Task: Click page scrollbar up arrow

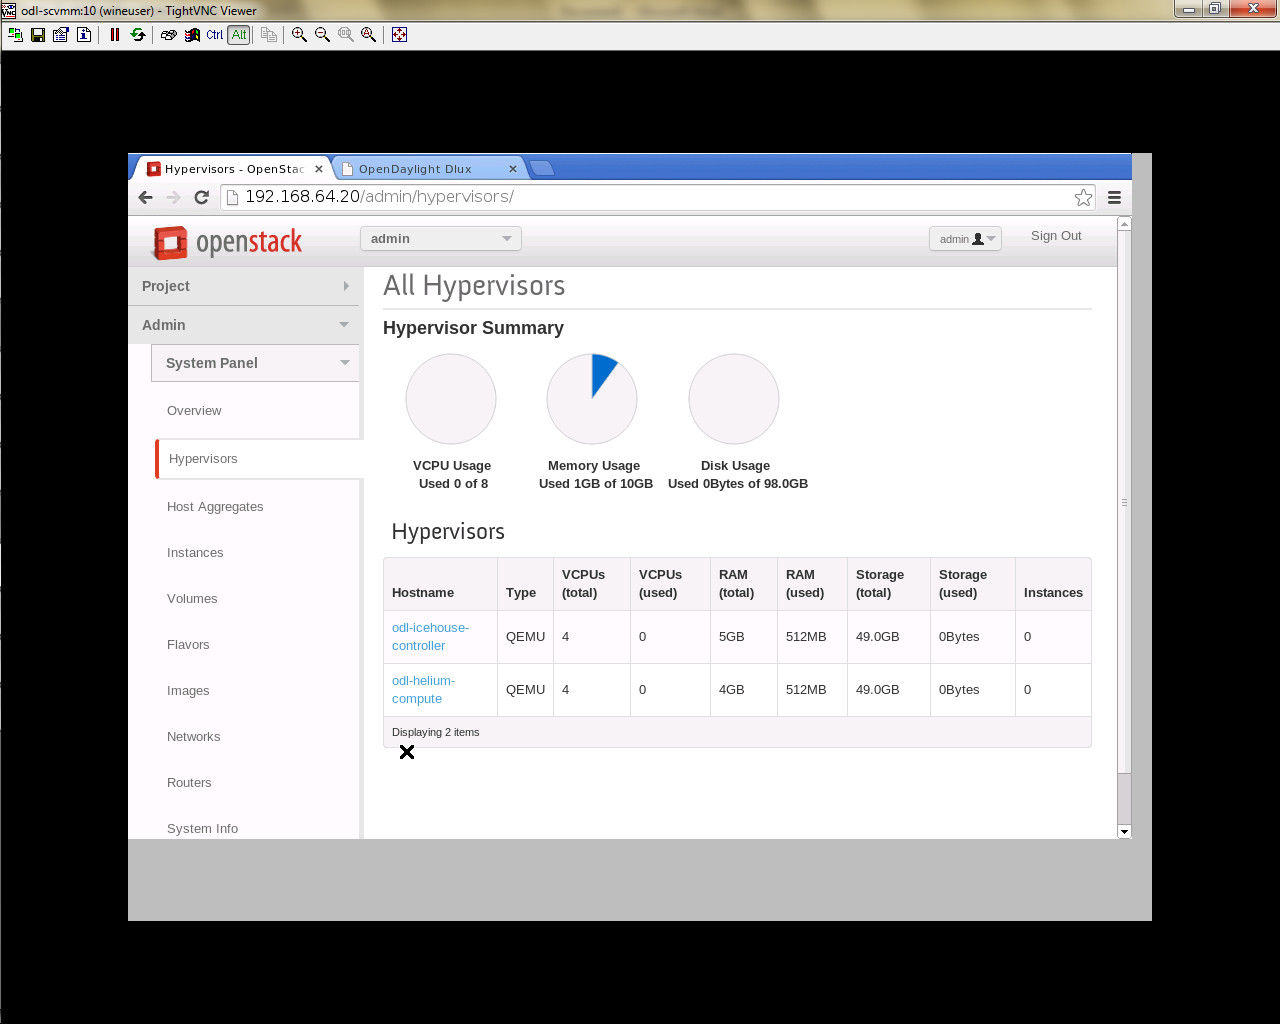Action: [x=1124, y=224]
